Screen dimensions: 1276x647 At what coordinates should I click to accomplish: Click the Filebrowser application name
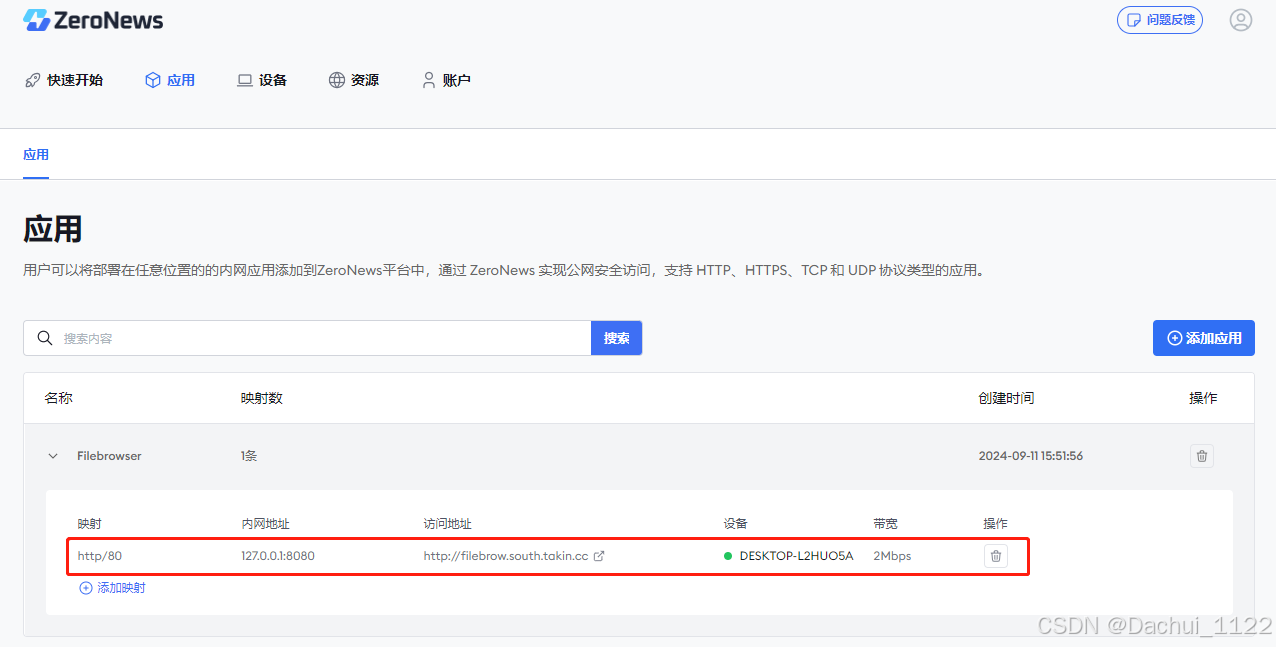[x=109, y=456]
